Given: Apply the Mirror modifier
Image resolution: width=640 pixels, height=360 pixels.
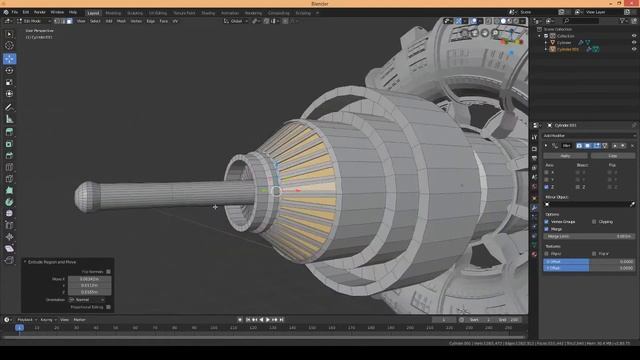Looking at the screenshot, I should click(x=565, y=156).
